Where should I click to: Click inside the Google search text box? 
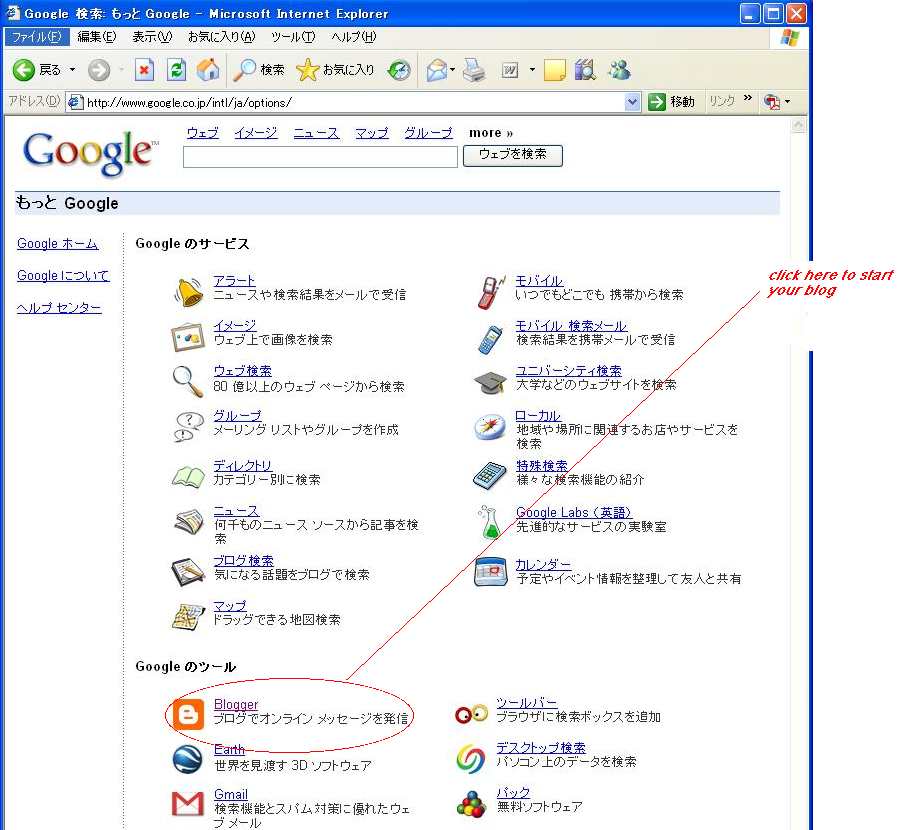(x=320, y=157)
